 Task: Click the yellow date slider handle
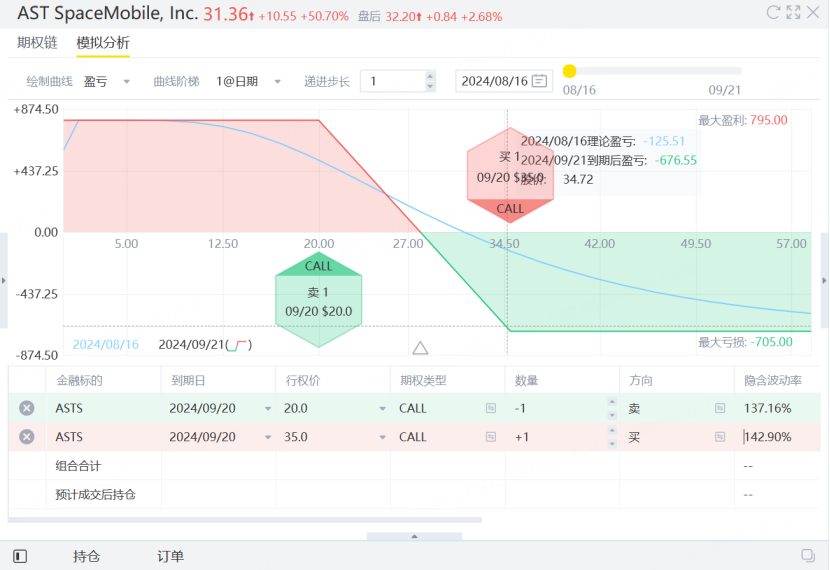tap(569, 71)
